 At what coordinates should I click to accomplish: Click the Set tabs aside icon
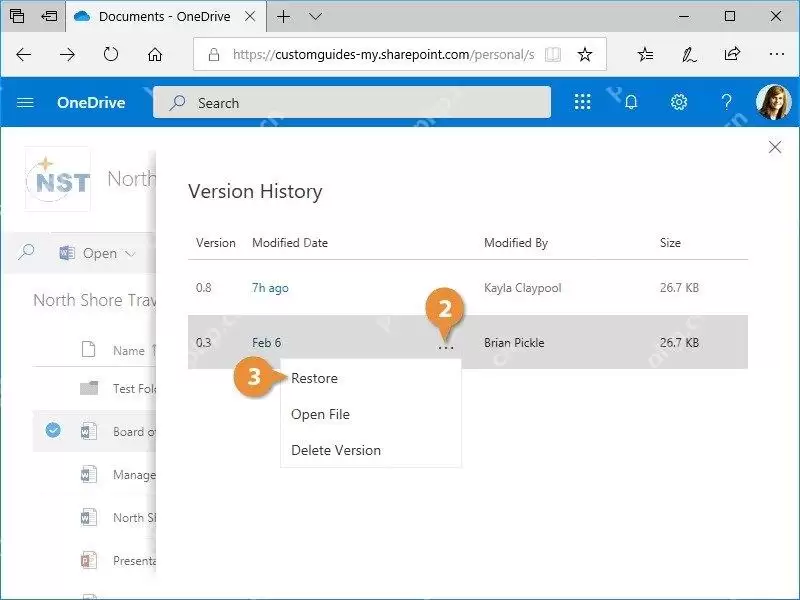coord(49,17)
